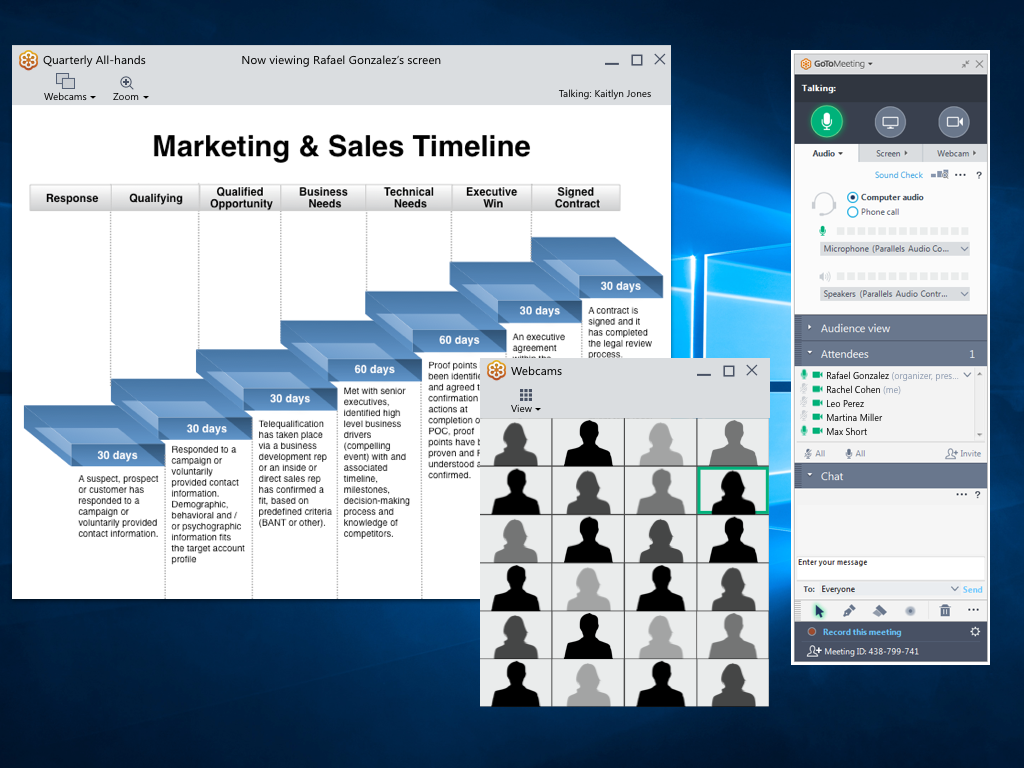Maximize the Webcams window
Image resolution: width=1024 pixels, height=768 pixels.
[x=729, y=371]
